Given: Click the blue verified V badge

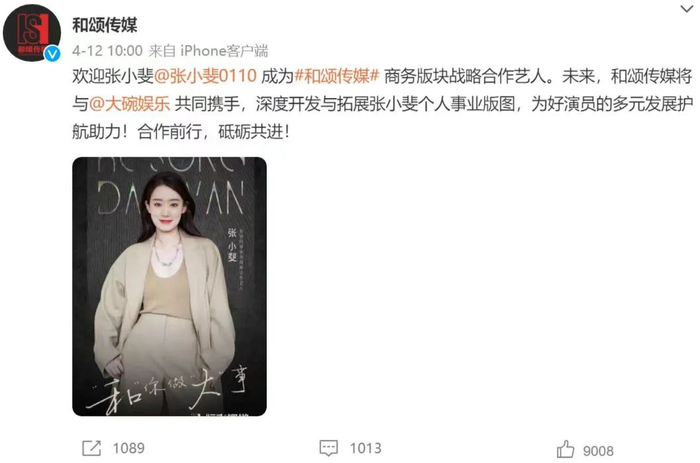Looking at the screenshot, I should (x=53, y=54).
